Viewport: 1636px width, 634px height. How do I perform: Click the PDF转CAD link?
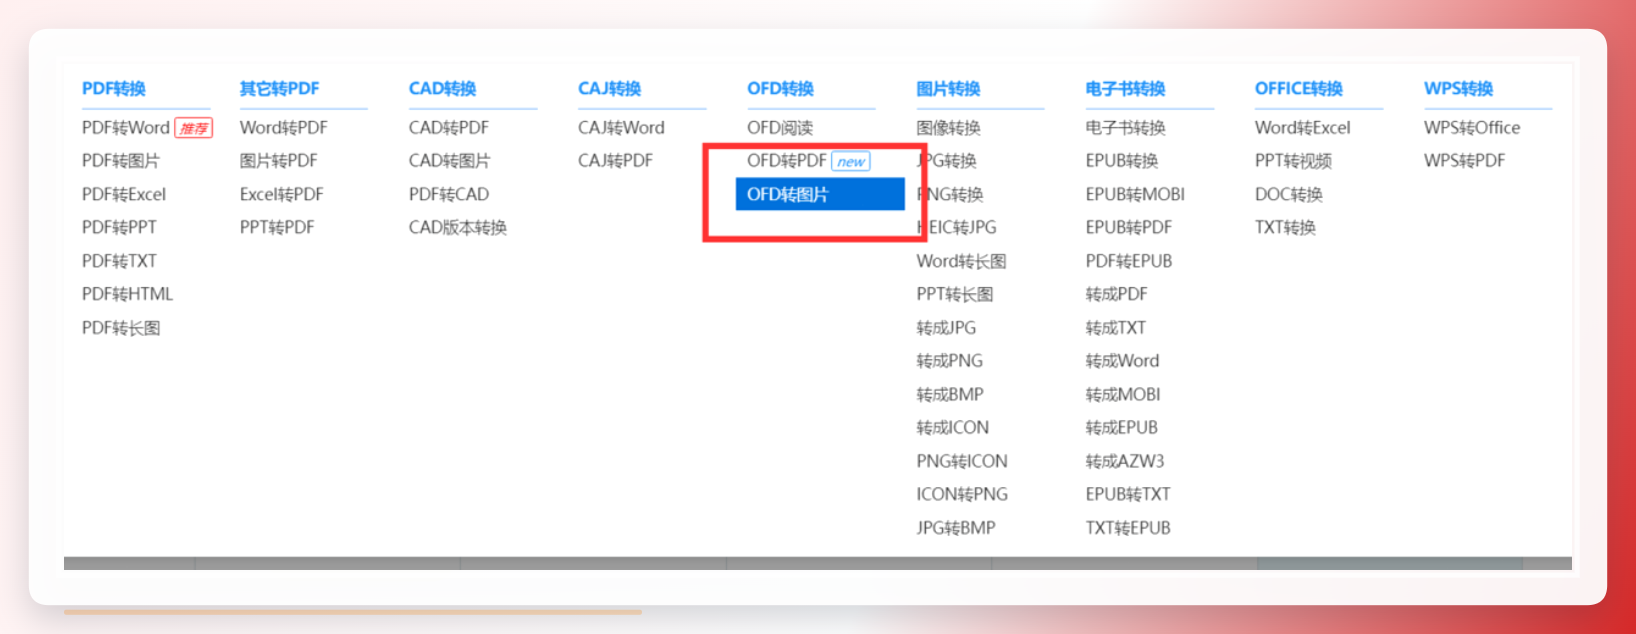click(449, 194)
